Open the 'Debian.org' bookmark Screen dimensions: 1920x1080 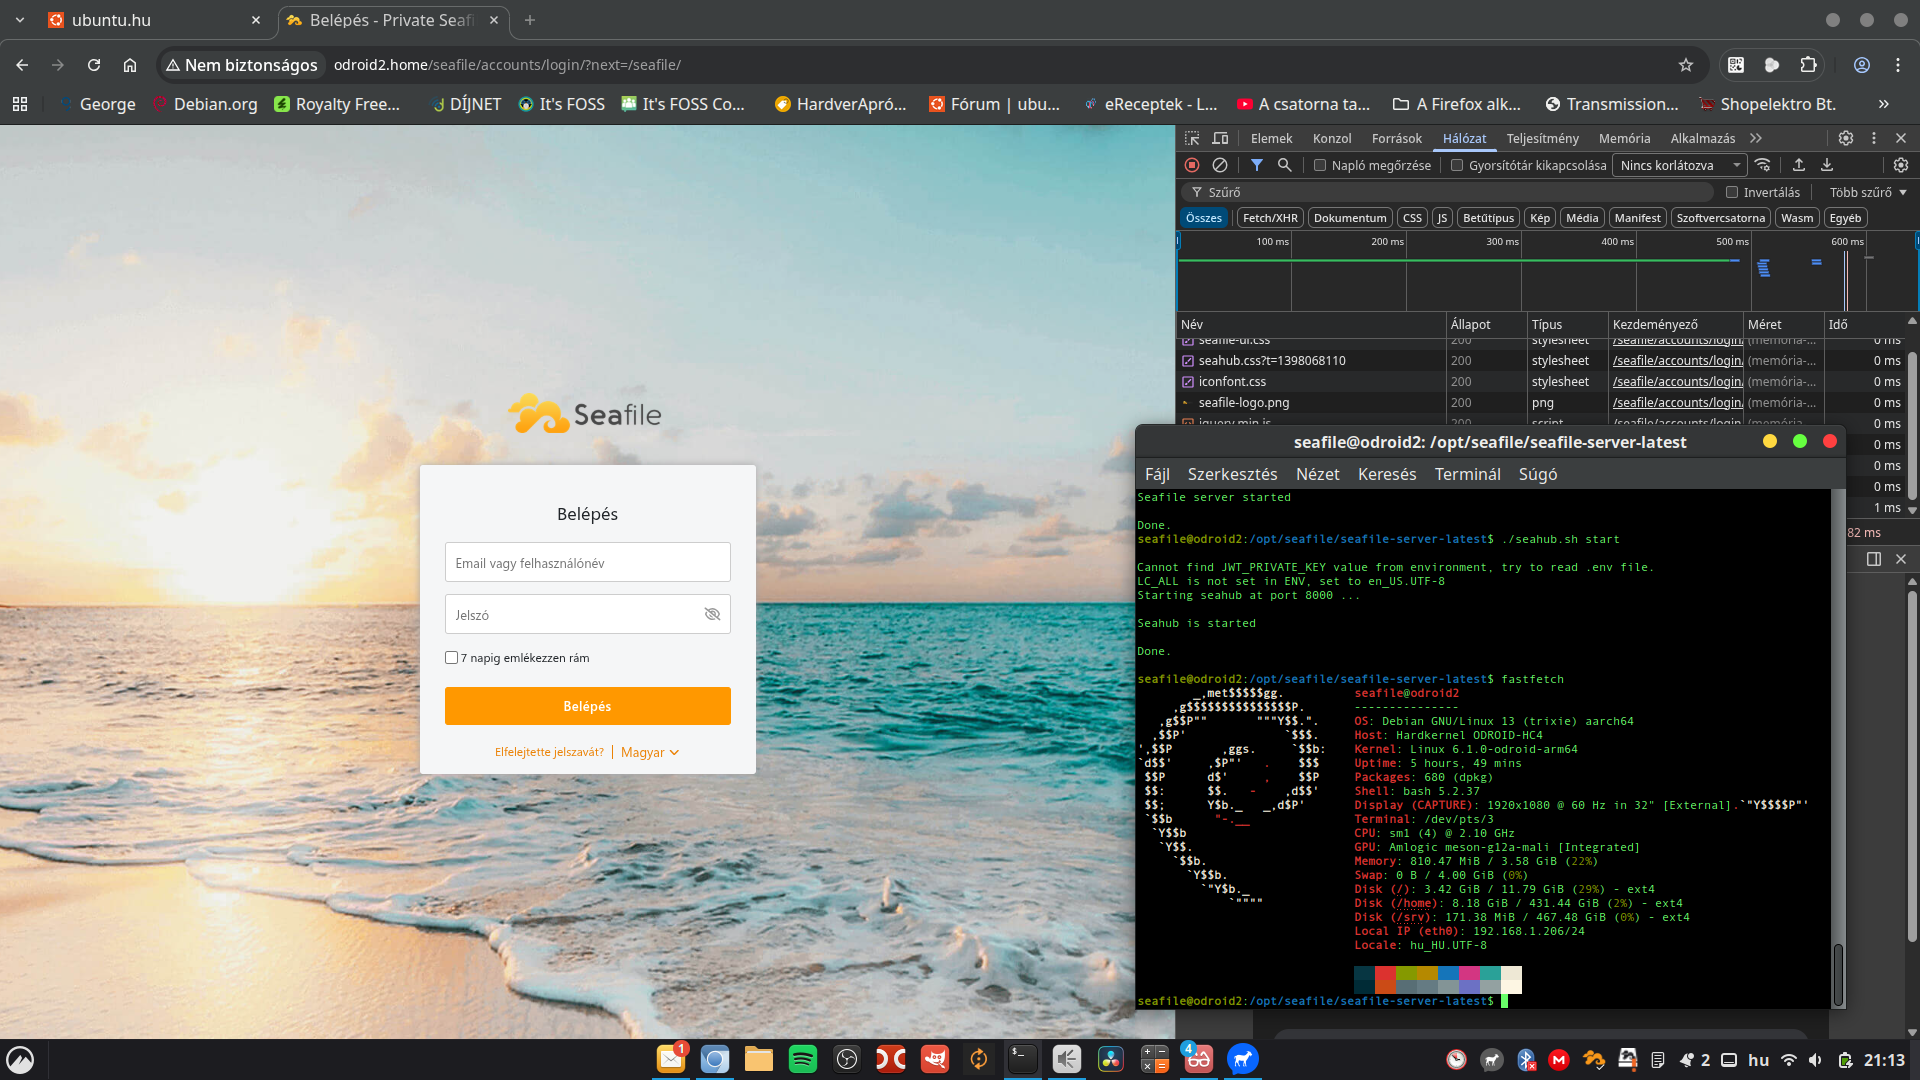pos(205,104)
